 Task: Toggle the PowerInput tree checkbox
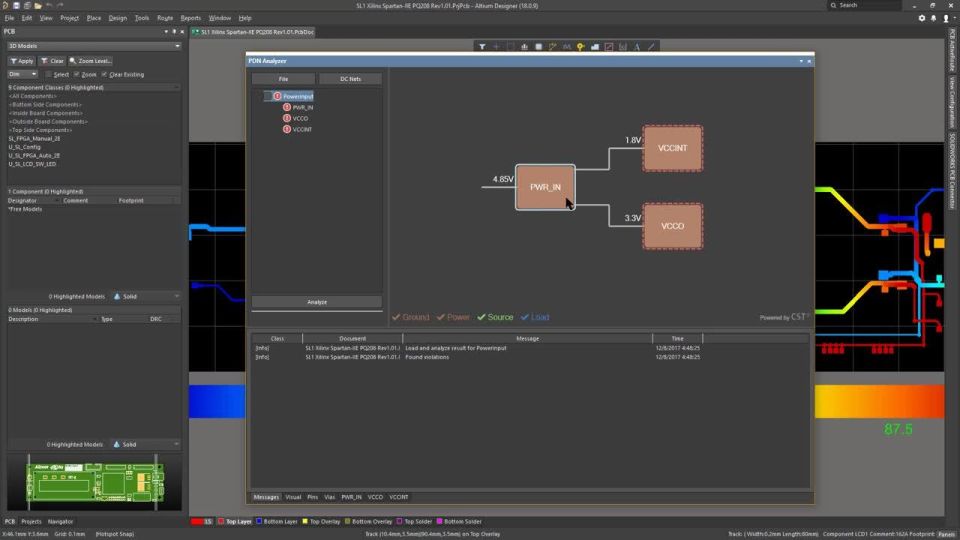click(x=268, y=96)
